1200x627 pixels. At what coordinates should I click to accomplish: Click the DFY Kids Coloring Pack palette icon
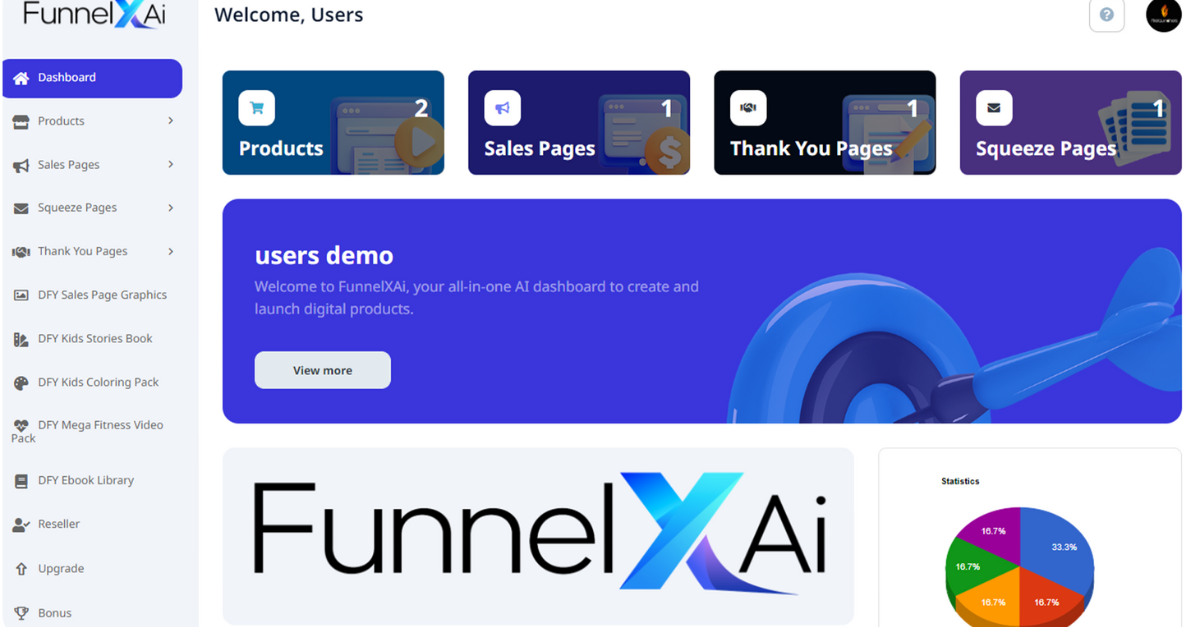pos(21,383)
